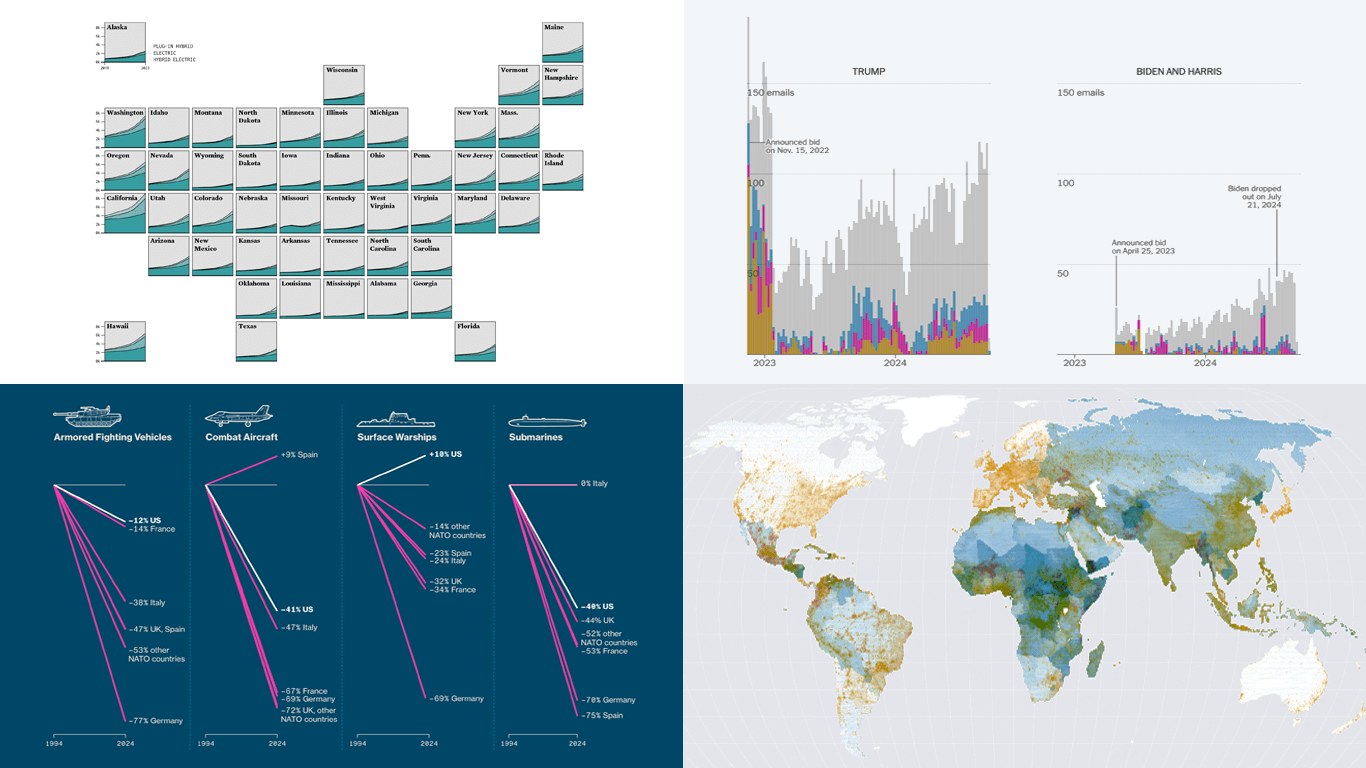Click the TRUMP chart title
Image resolution: width=1366 pixels, height=768 pixels.
(x=868, y=72)
